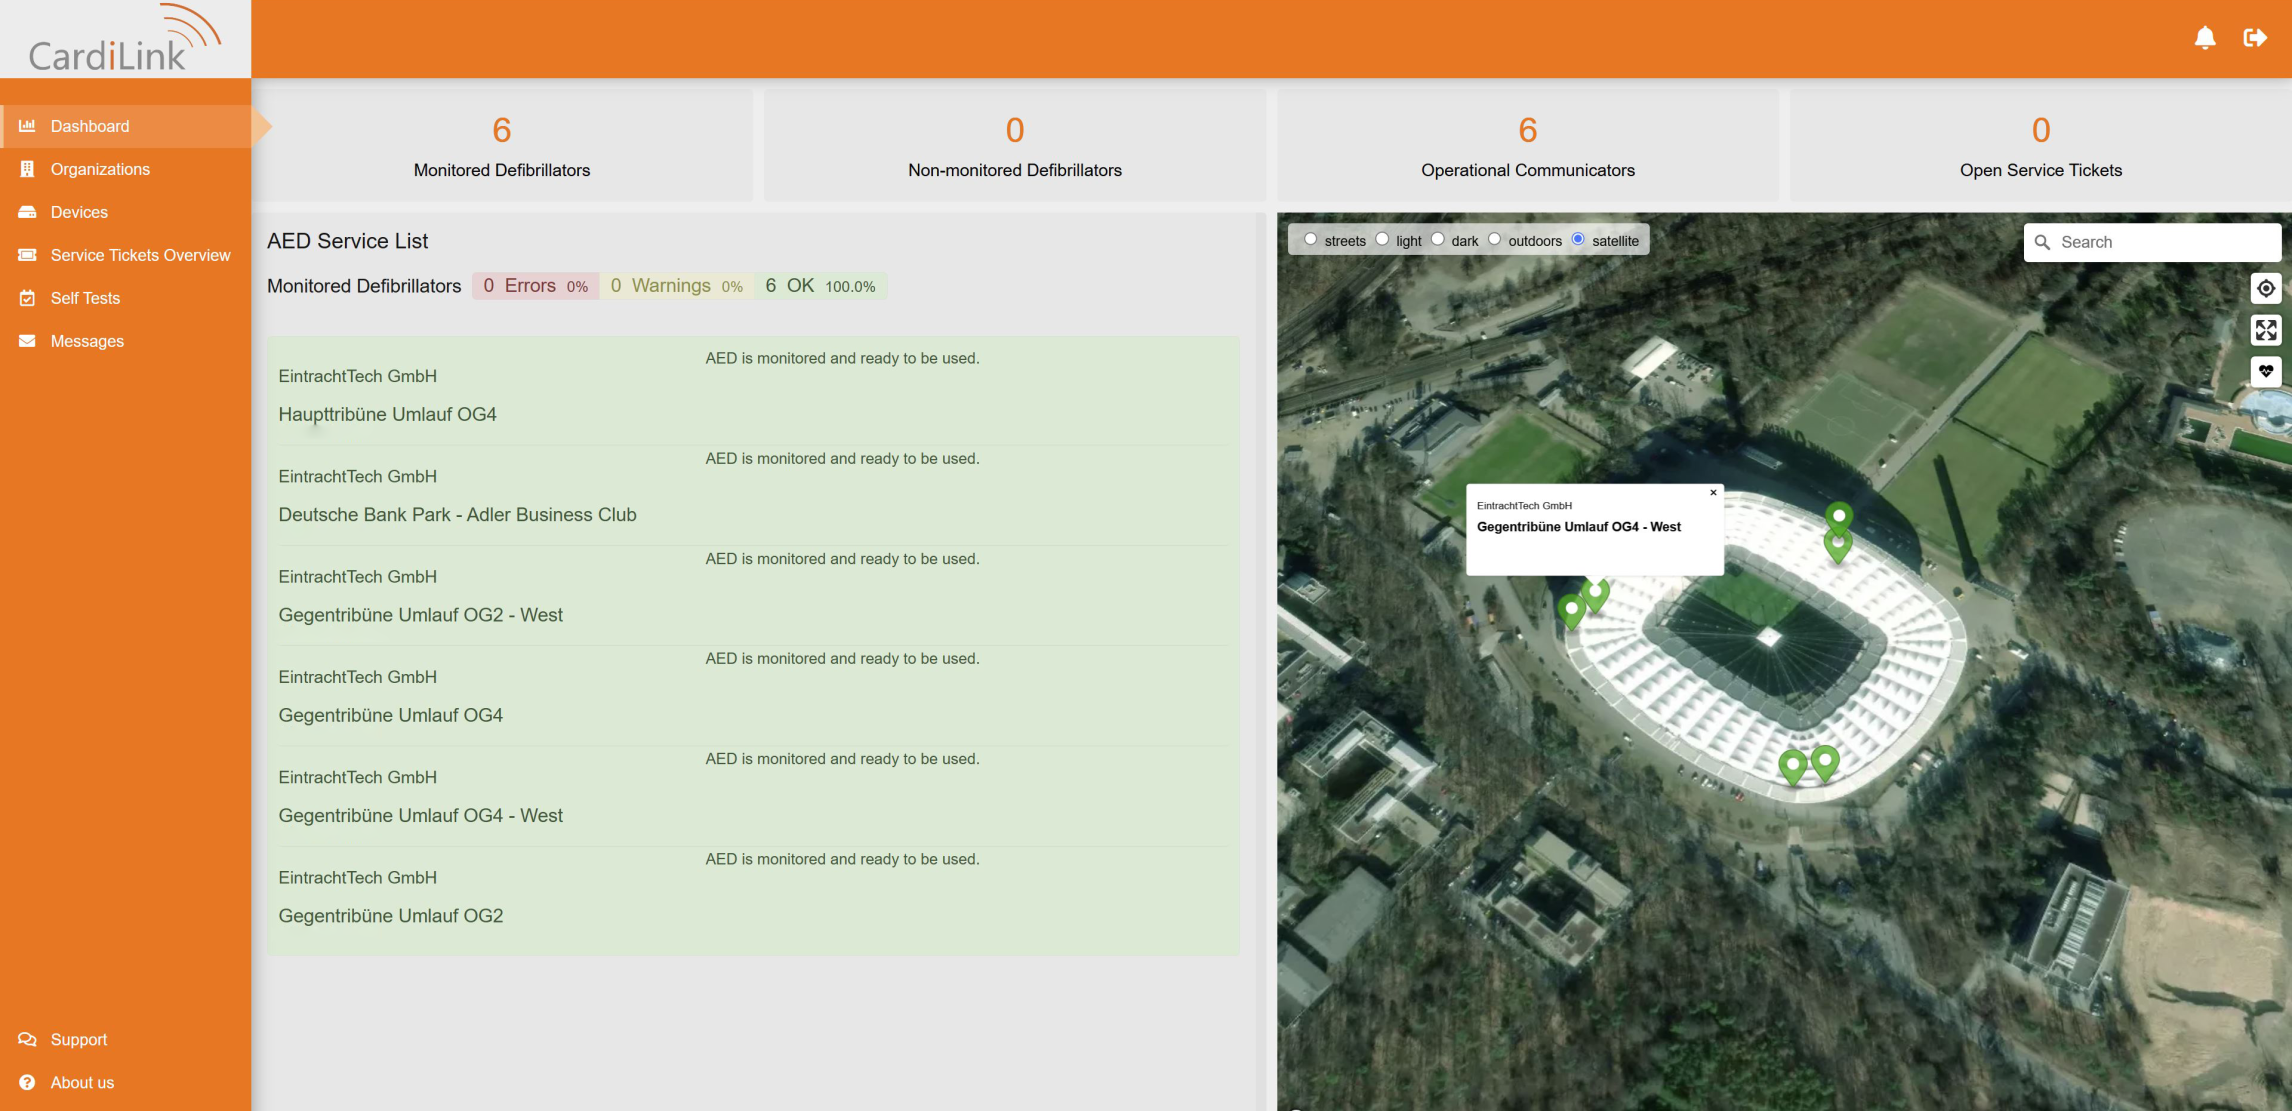
Task: Open Messages menu item
Action: pos(125,341)
